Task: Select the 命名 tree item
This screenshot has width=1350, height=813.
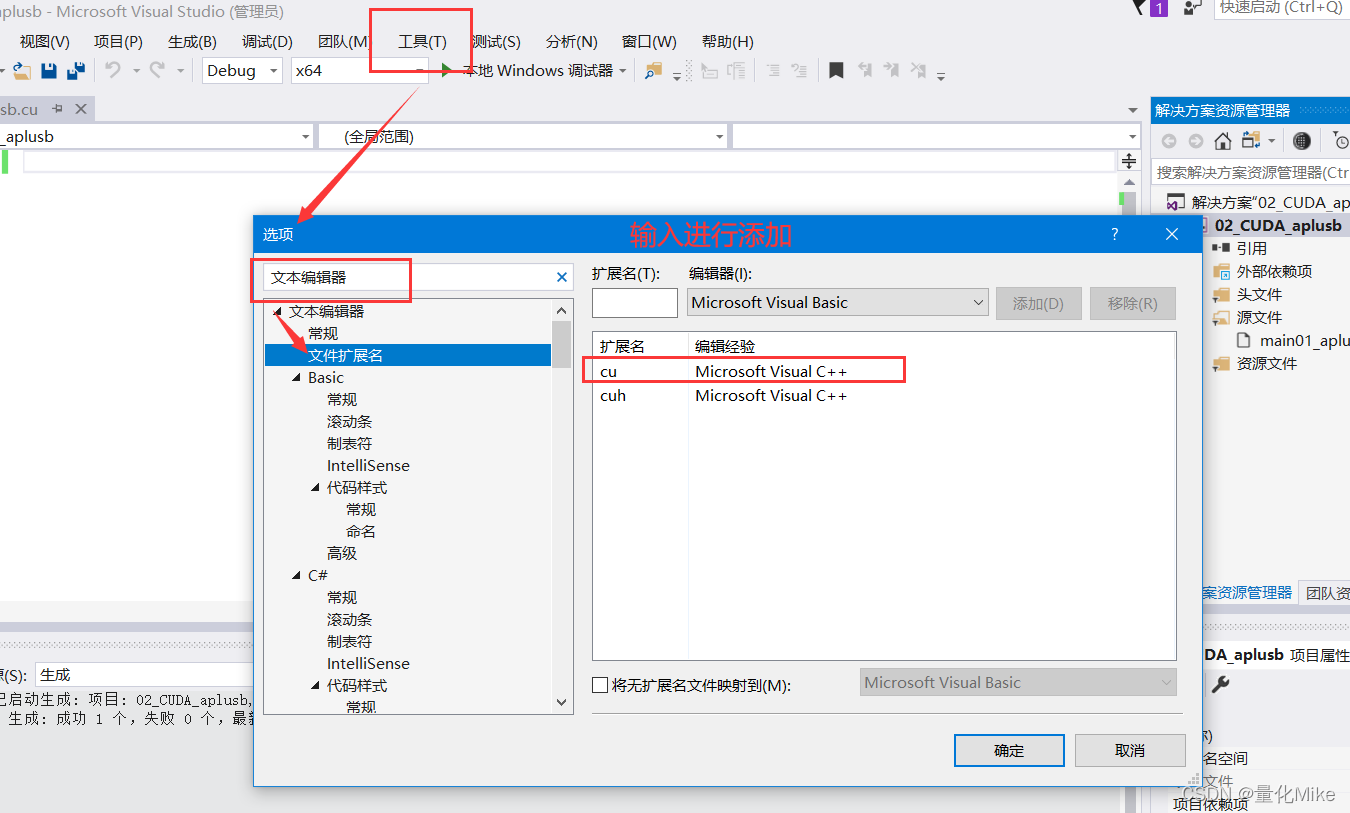Action: coord(361,531)
